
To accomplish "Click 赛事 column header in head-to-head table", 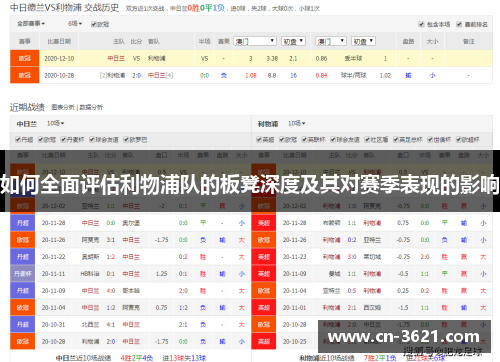I will tap(25, 41).
